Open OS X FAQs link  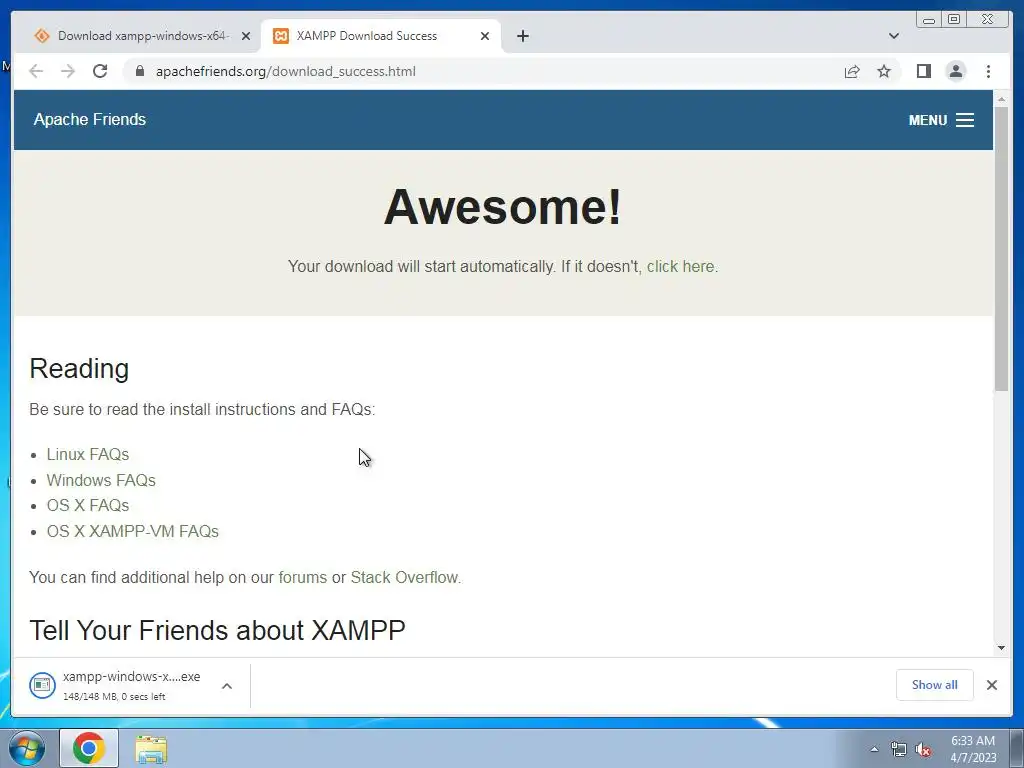point(88,505)
